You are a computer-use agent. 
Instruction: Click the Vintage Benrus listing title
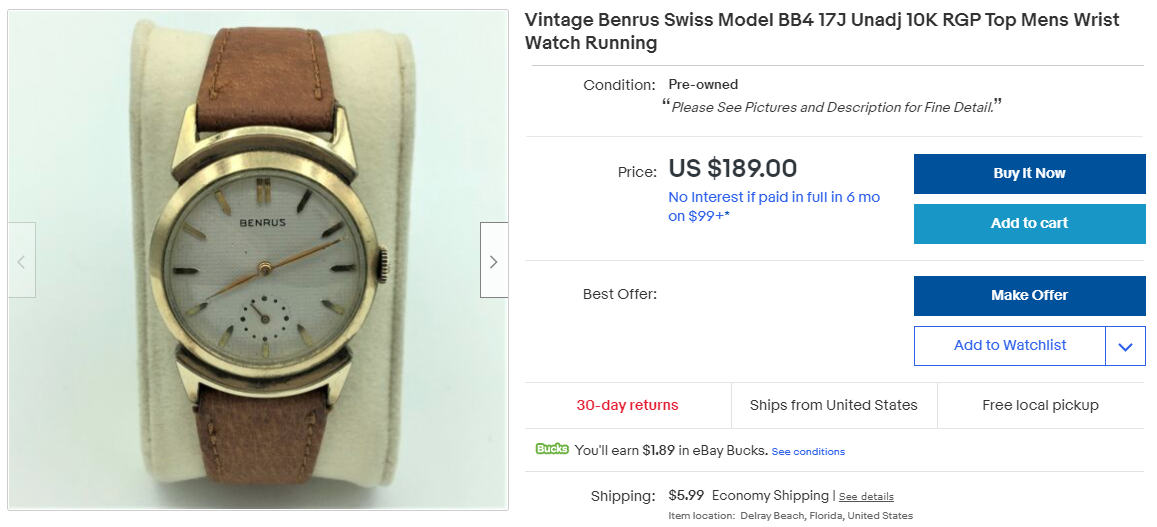(821, 31)
